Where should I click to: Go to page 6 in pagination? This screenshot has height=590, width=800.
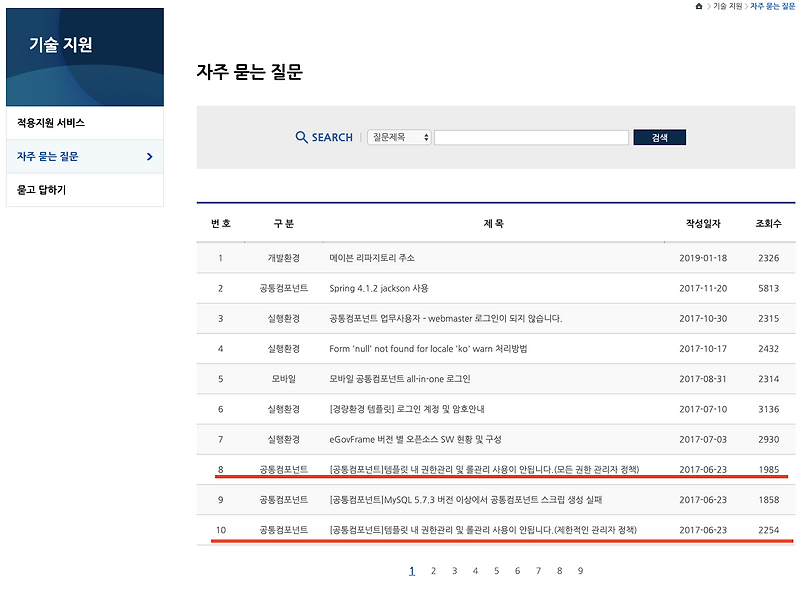coord(517,571)
